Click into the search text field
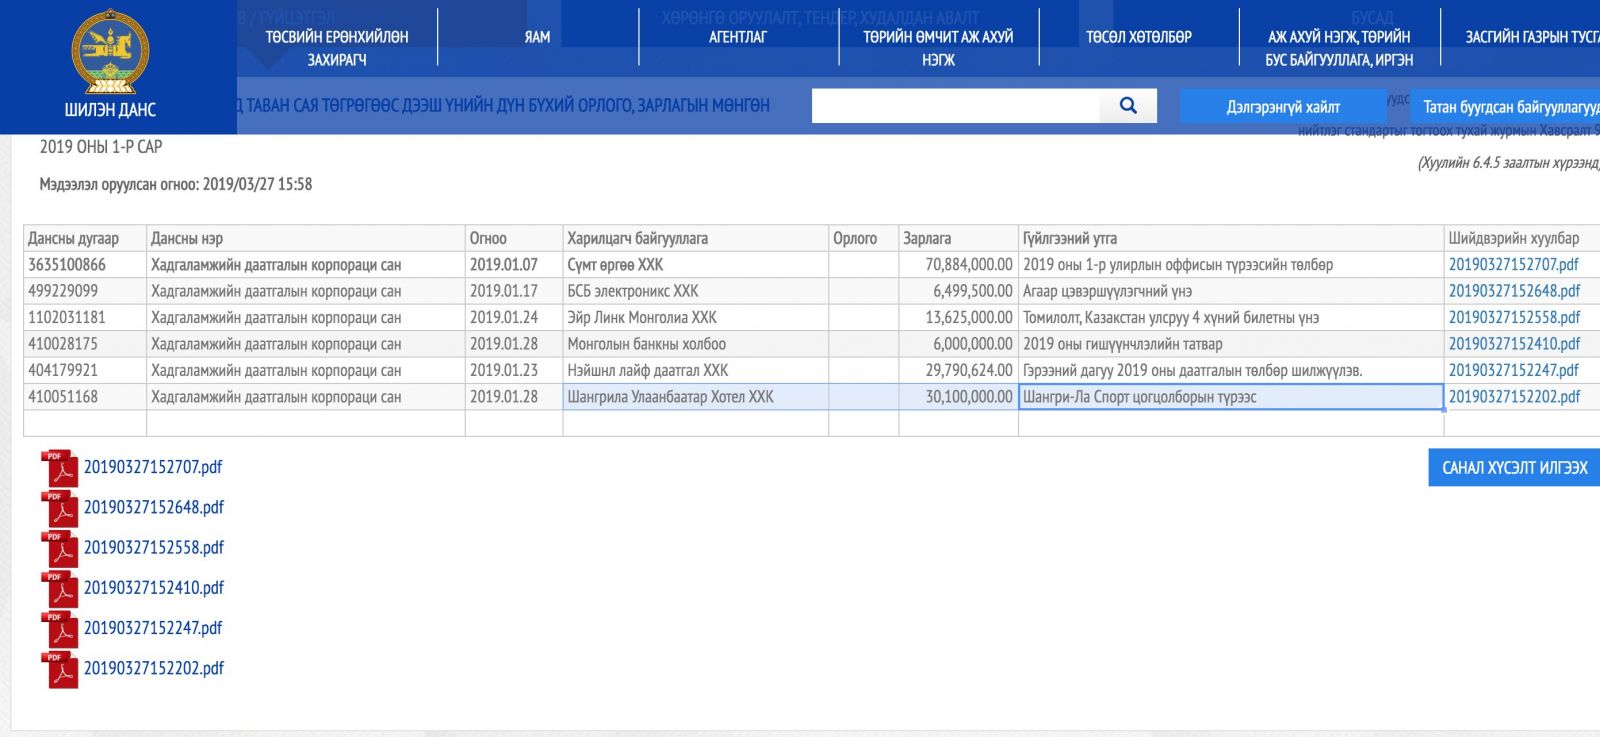 (955, 105)
